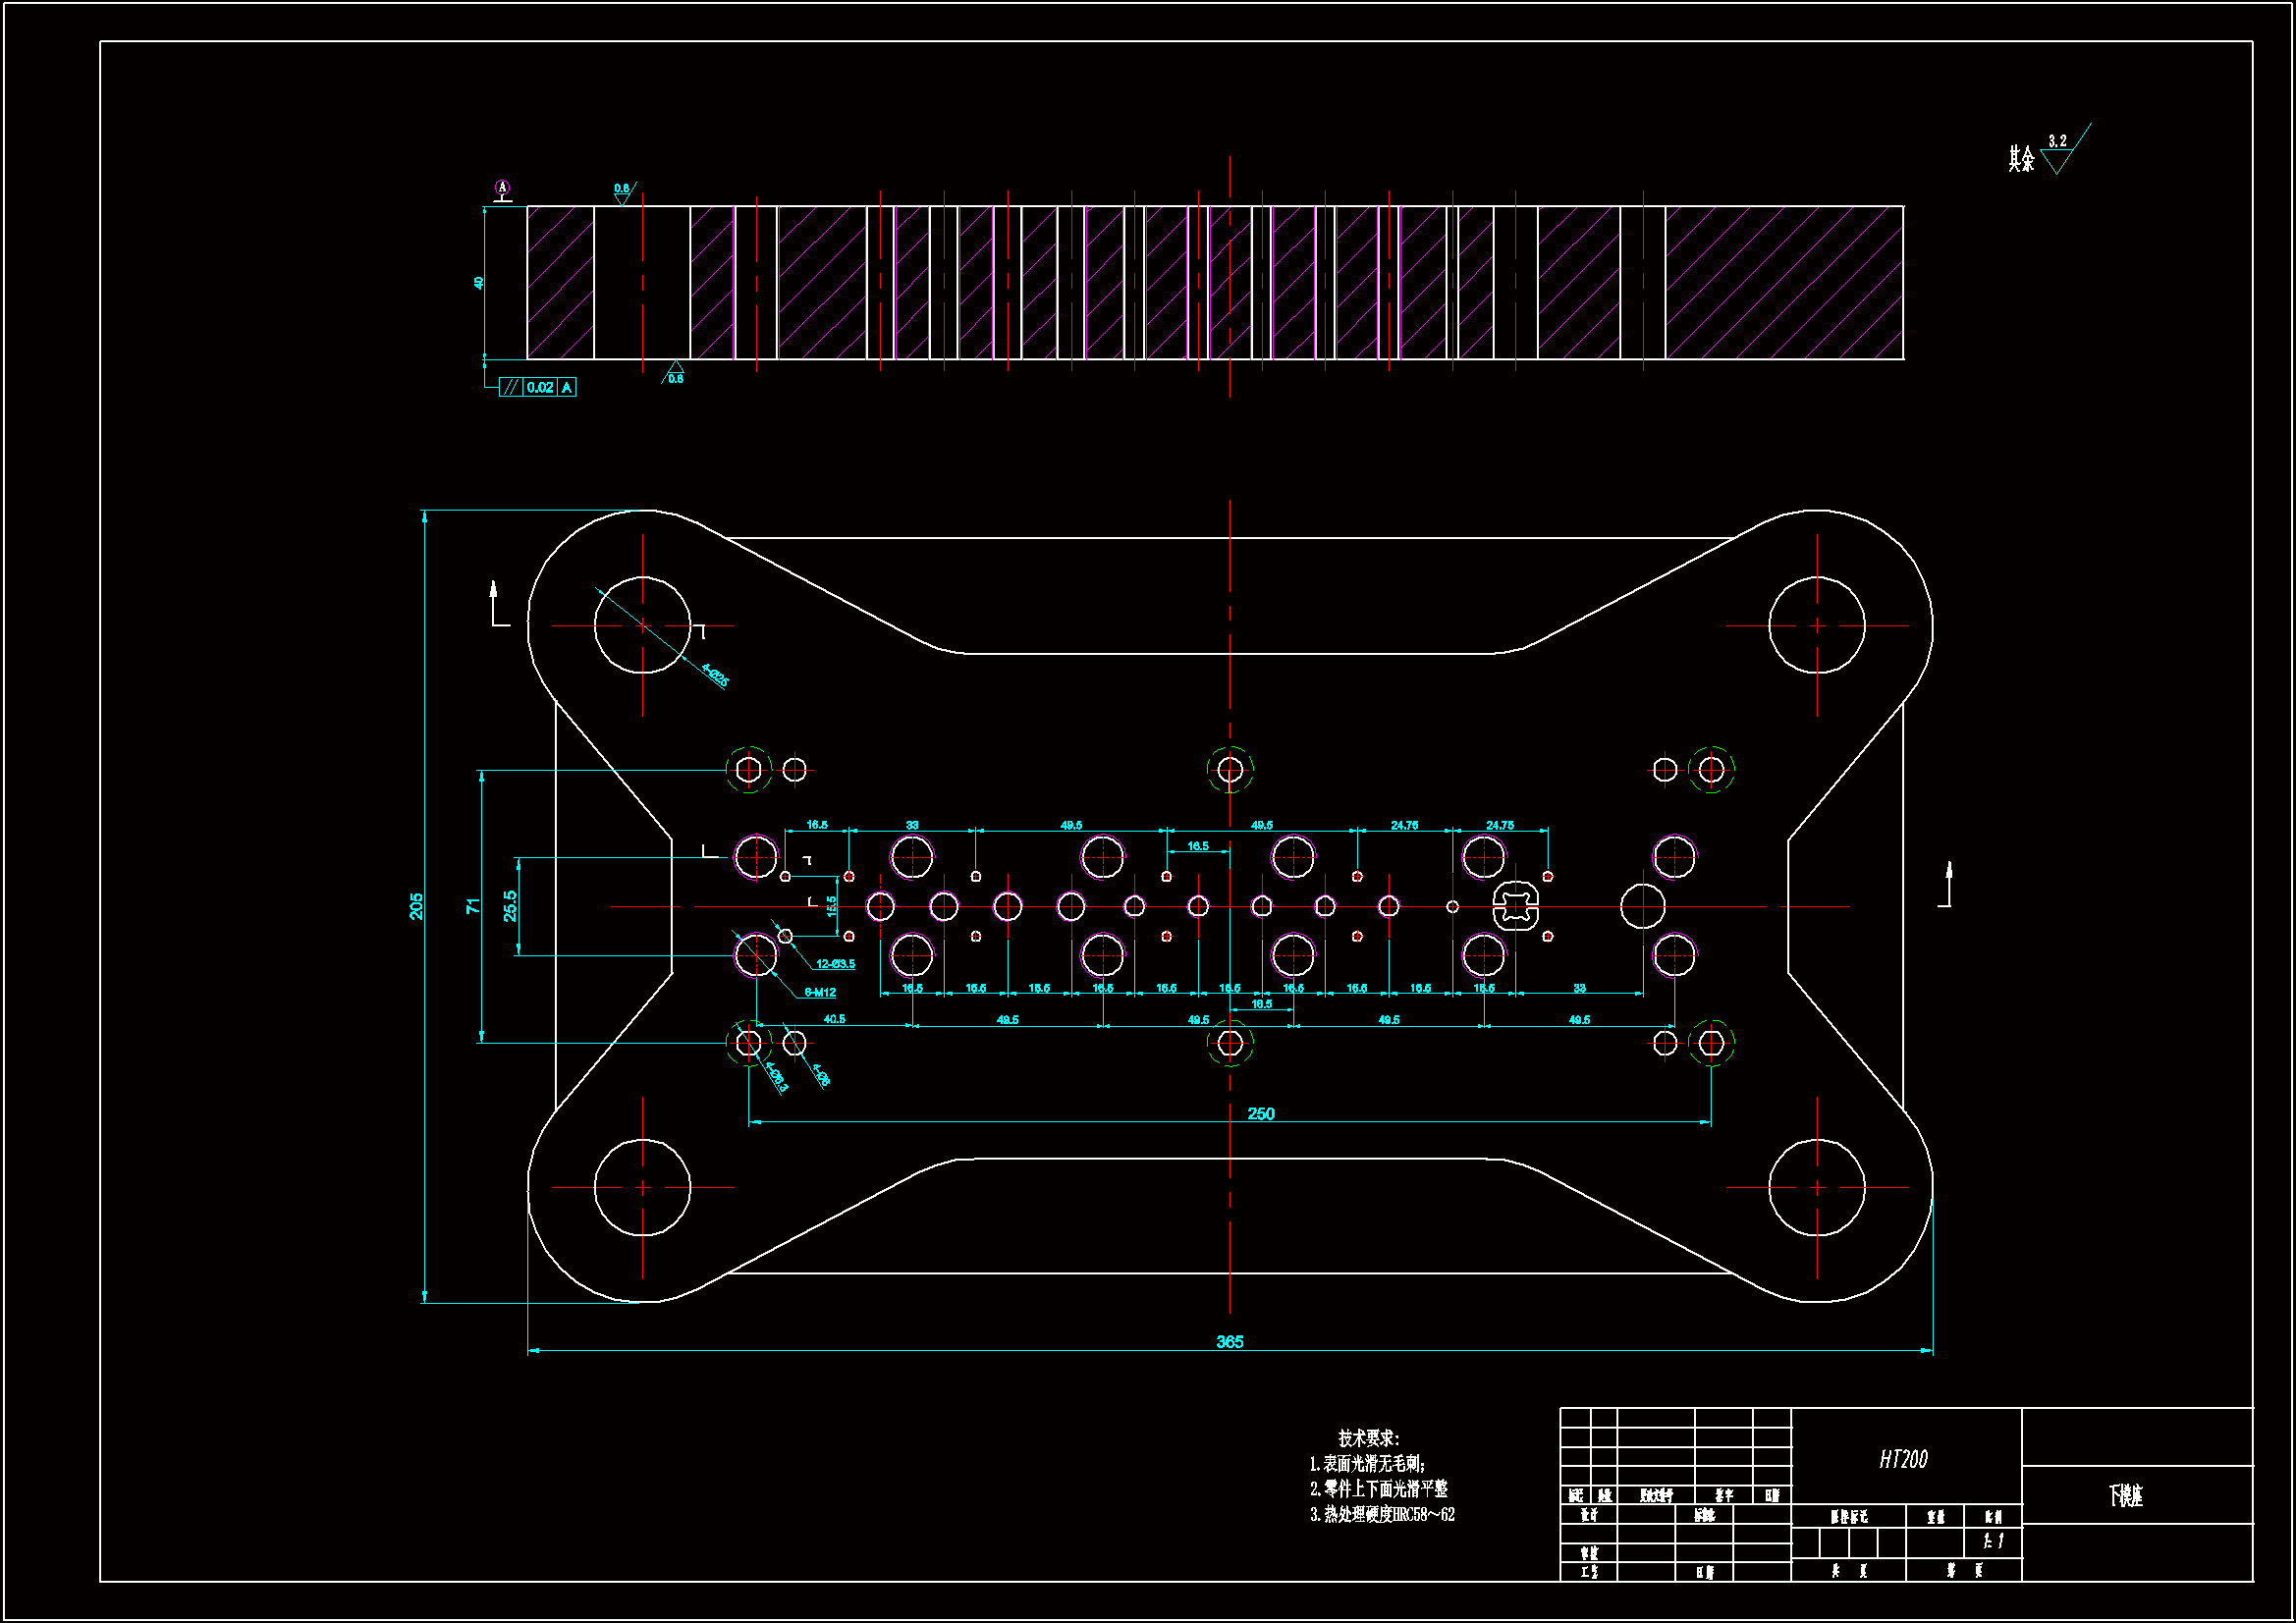Click the 0.8 roughness symbol below the section view
This screenshot has width=2296, height=1623.
[675, 373]
